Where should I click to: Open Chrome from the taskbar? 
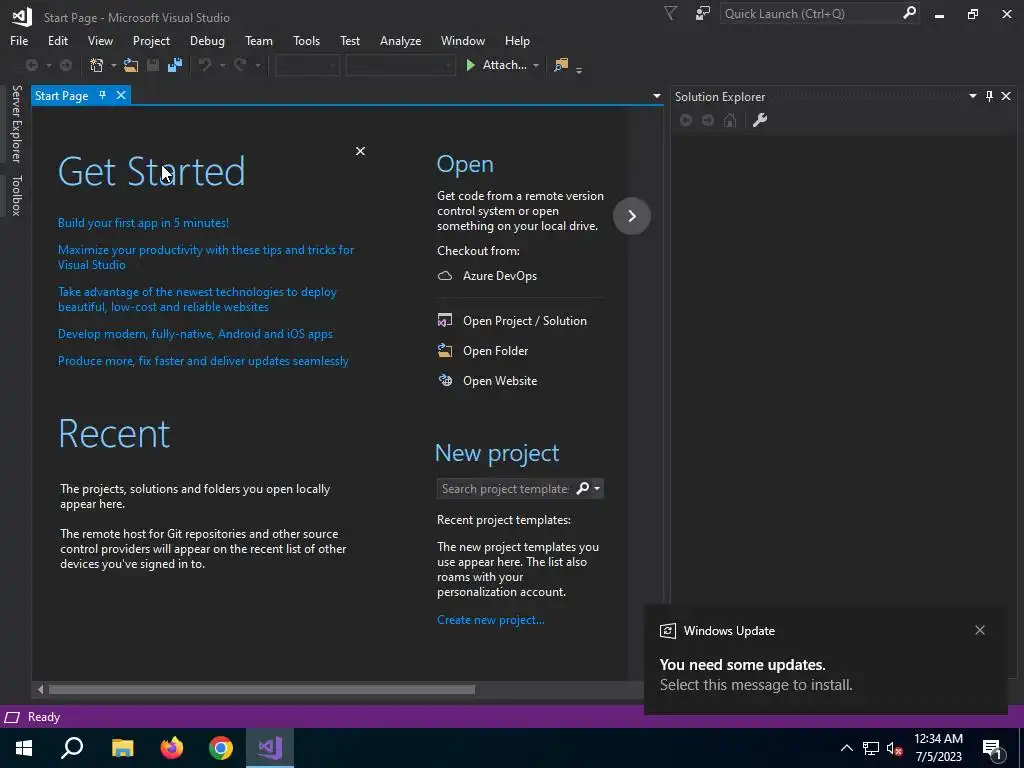coord(221,748)
